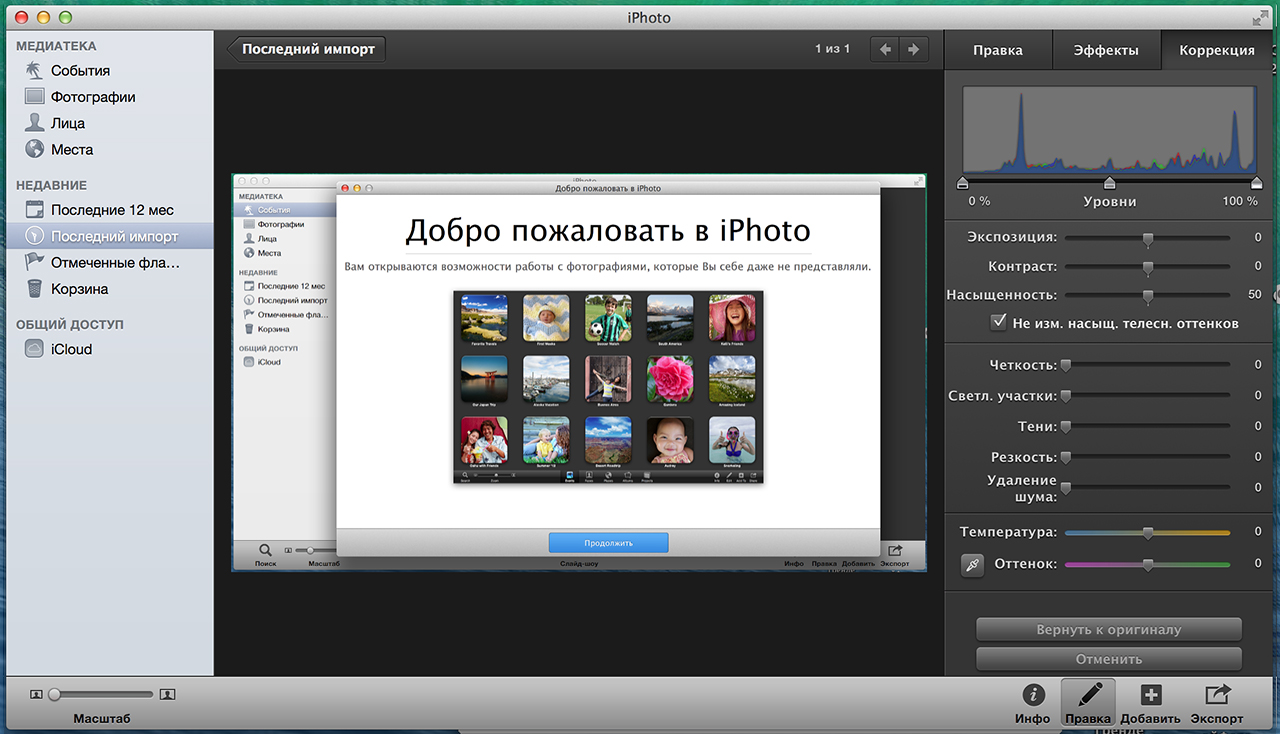The image size is (1280, 734).
Task: Go back to Последний импорт
Action: [x=305, y=49]
